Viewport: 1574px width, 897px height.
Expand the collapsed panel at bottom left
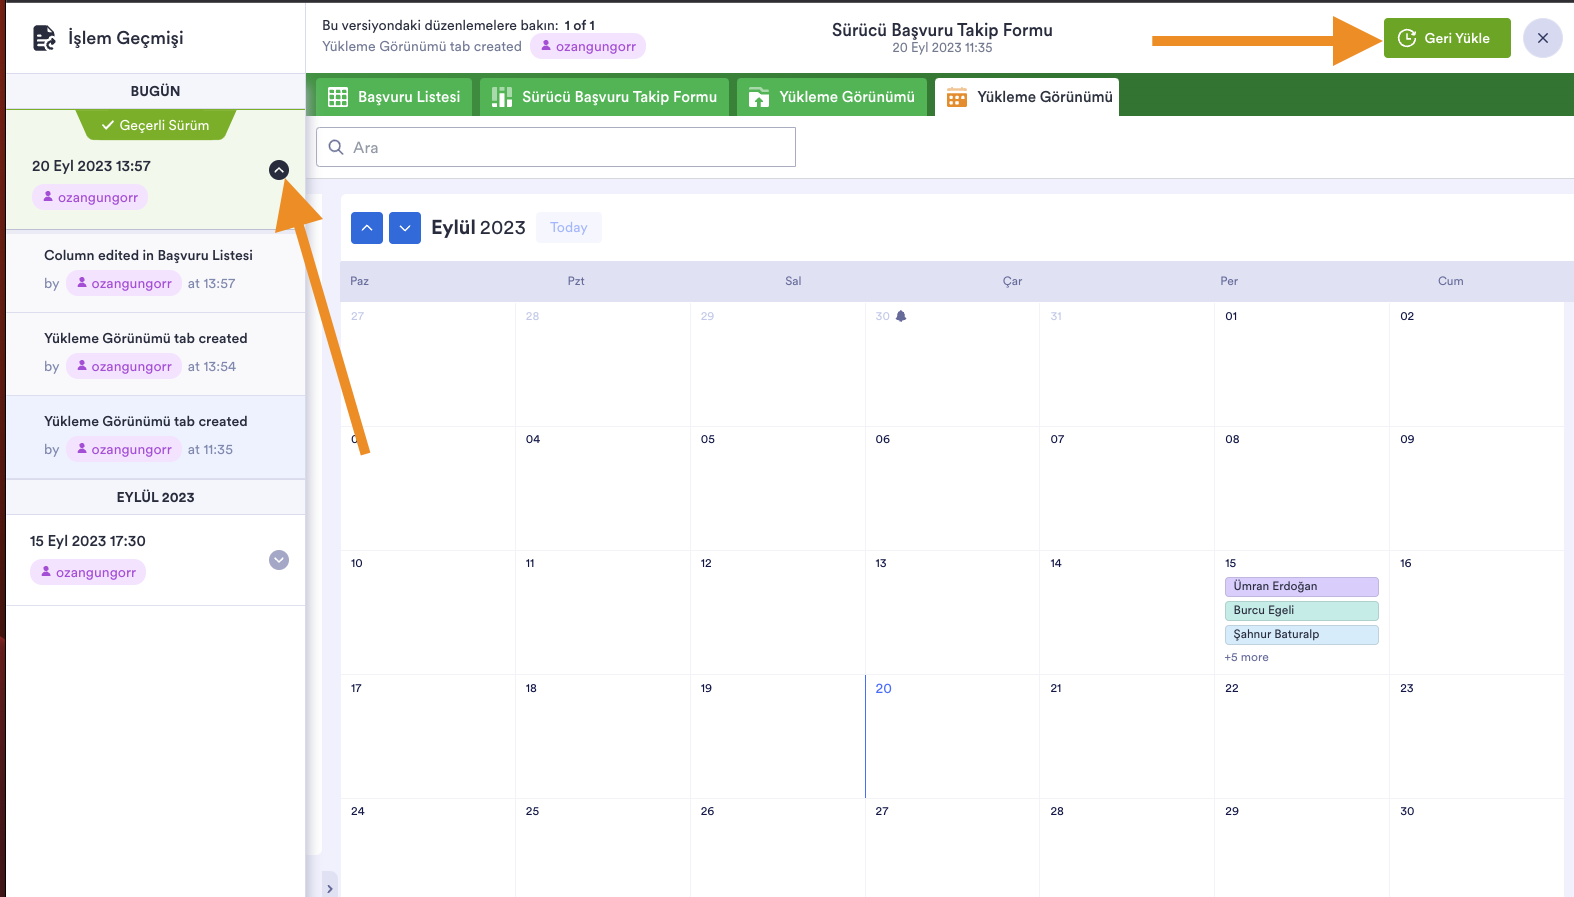click(329, 887)
